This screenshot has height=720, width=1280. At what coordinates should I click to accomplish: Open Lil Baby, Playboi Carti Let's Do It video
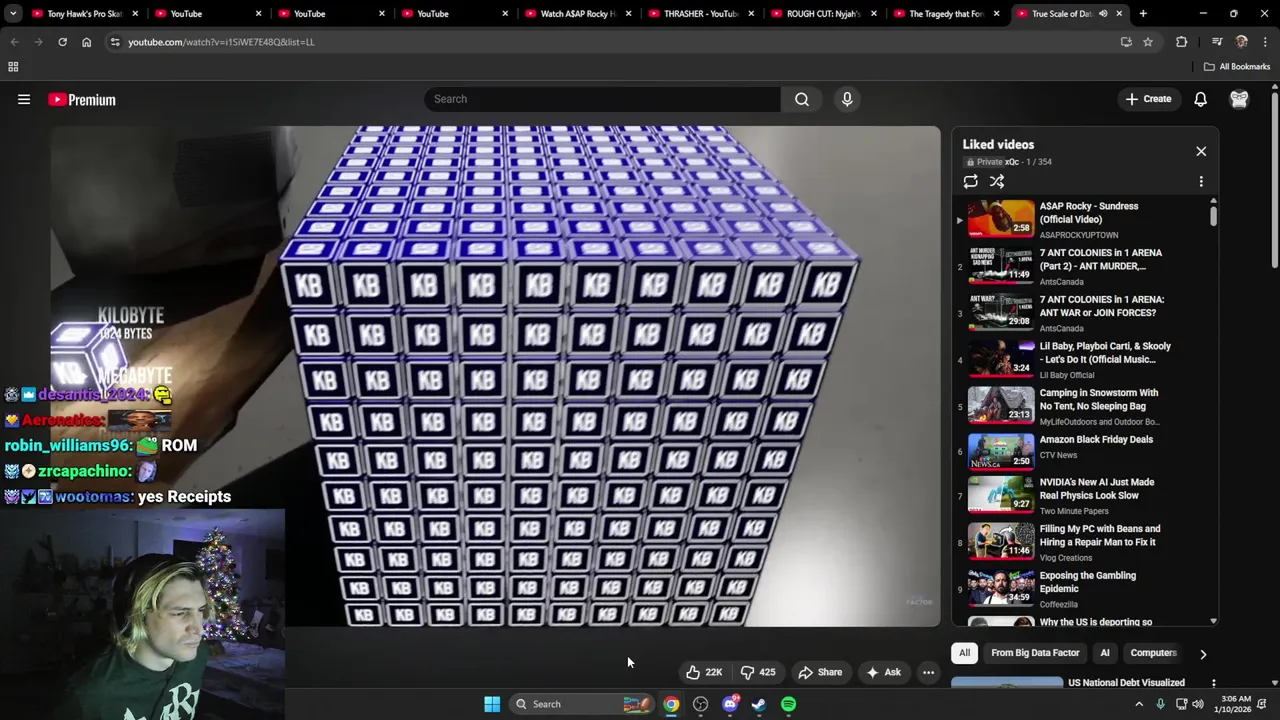pos(1080,359)
